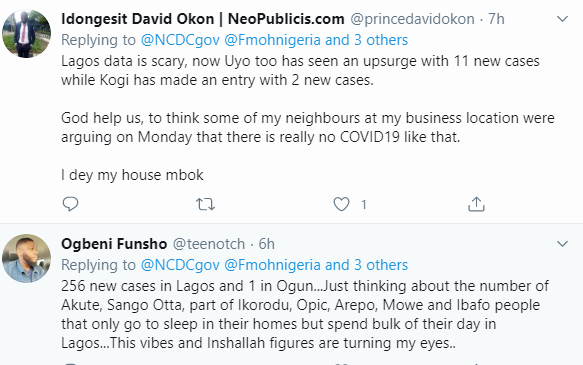Reply to Idongesit David Okon's tweet
The width and height of the screenshot is (583, 365).
coord(70,204)
